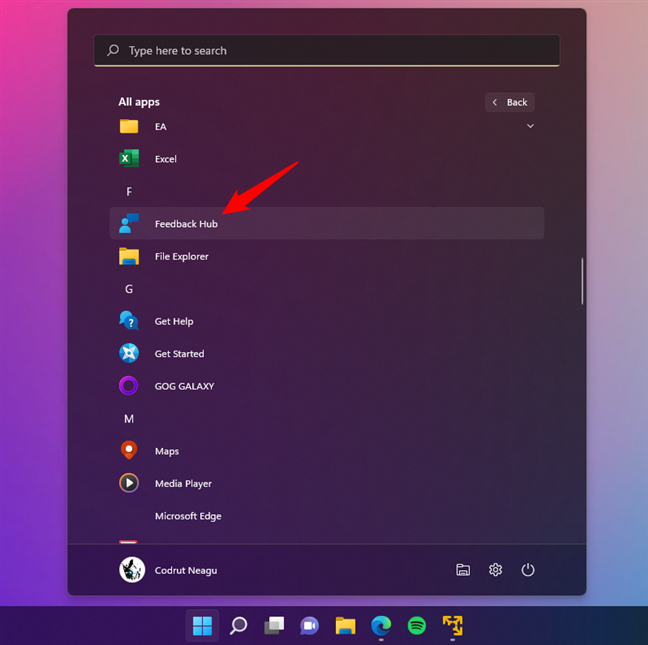648x645 pixels.
Task: Select the Maps text entry
Action: (x=167, y=451)
